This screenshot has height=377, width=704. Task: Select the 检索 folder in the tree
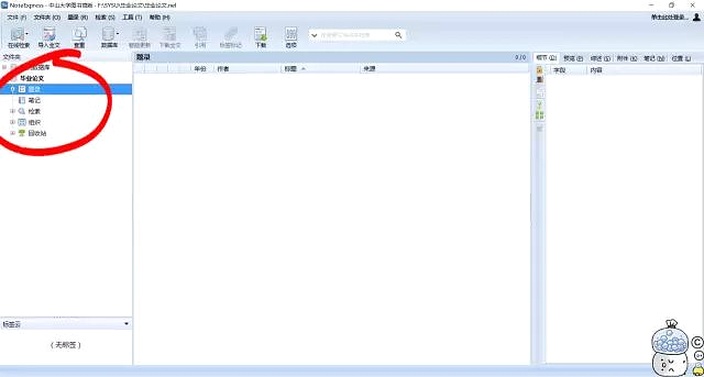coord(34,111)
